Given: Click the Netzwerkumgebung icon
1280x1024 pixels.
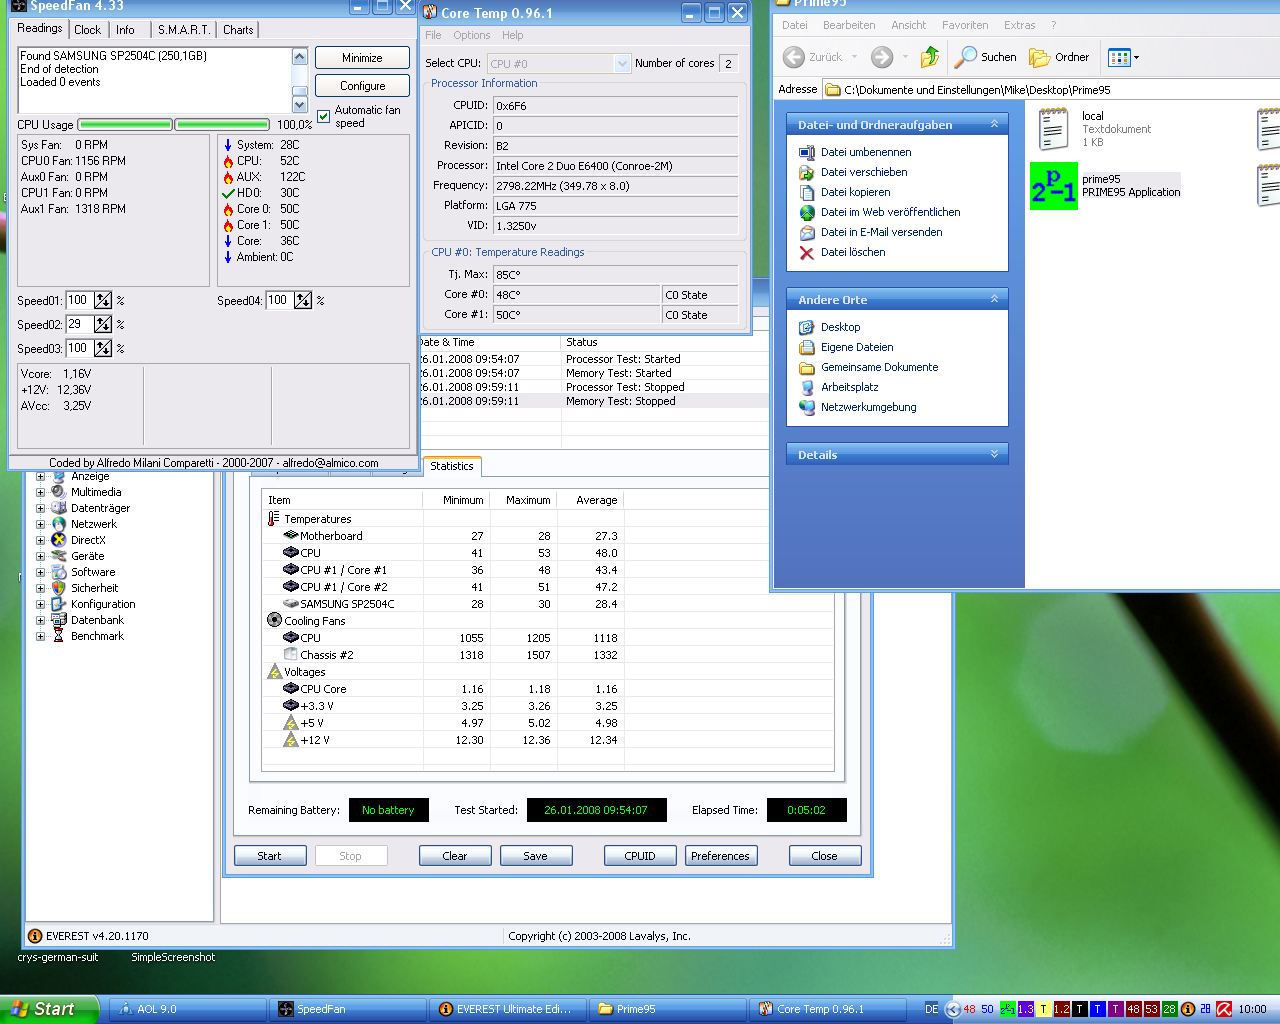Looking at the screenshot, I should pos(807,407).
